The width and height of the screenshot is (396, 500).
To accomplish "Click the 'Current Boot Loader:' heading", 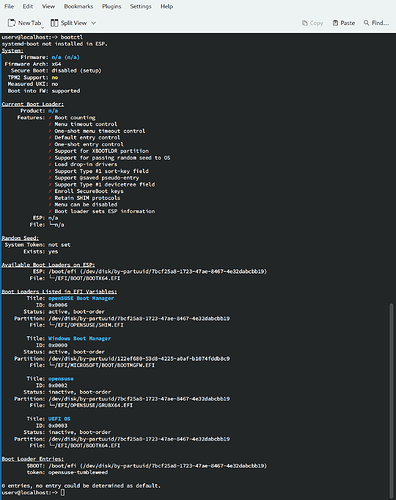I will [33, 104].
